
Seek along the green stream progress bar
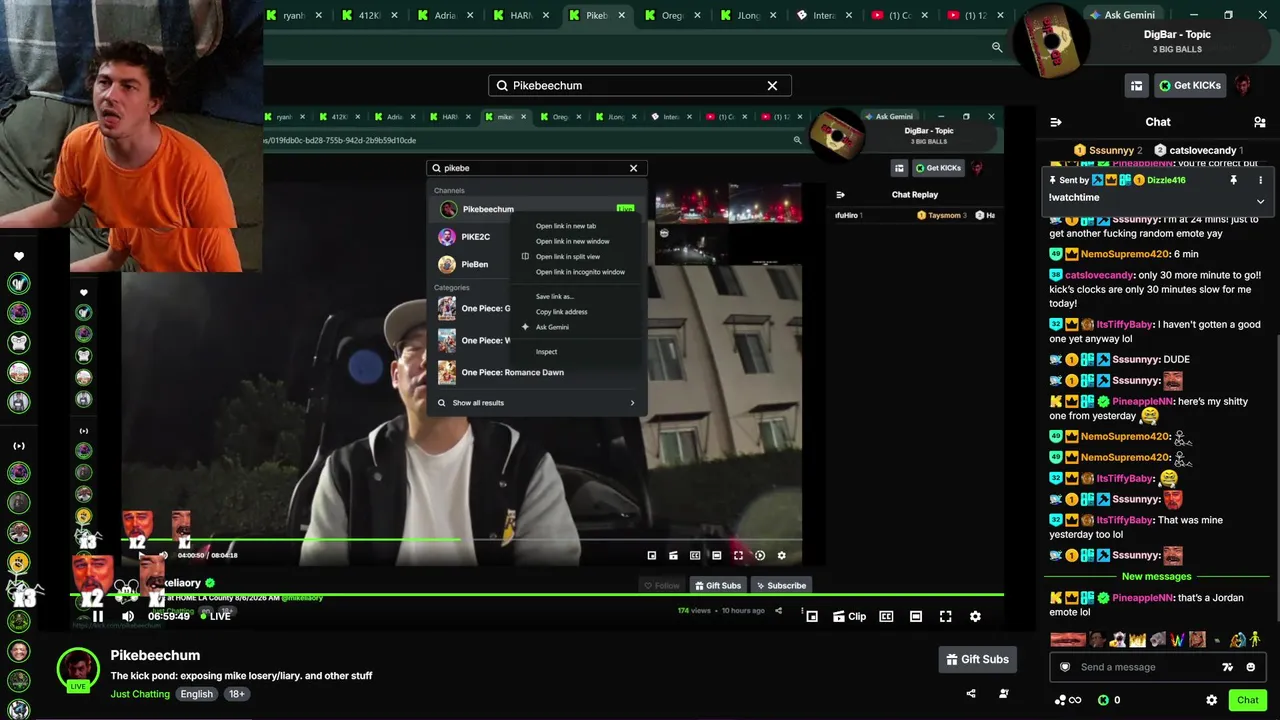[x=536, y=597]
